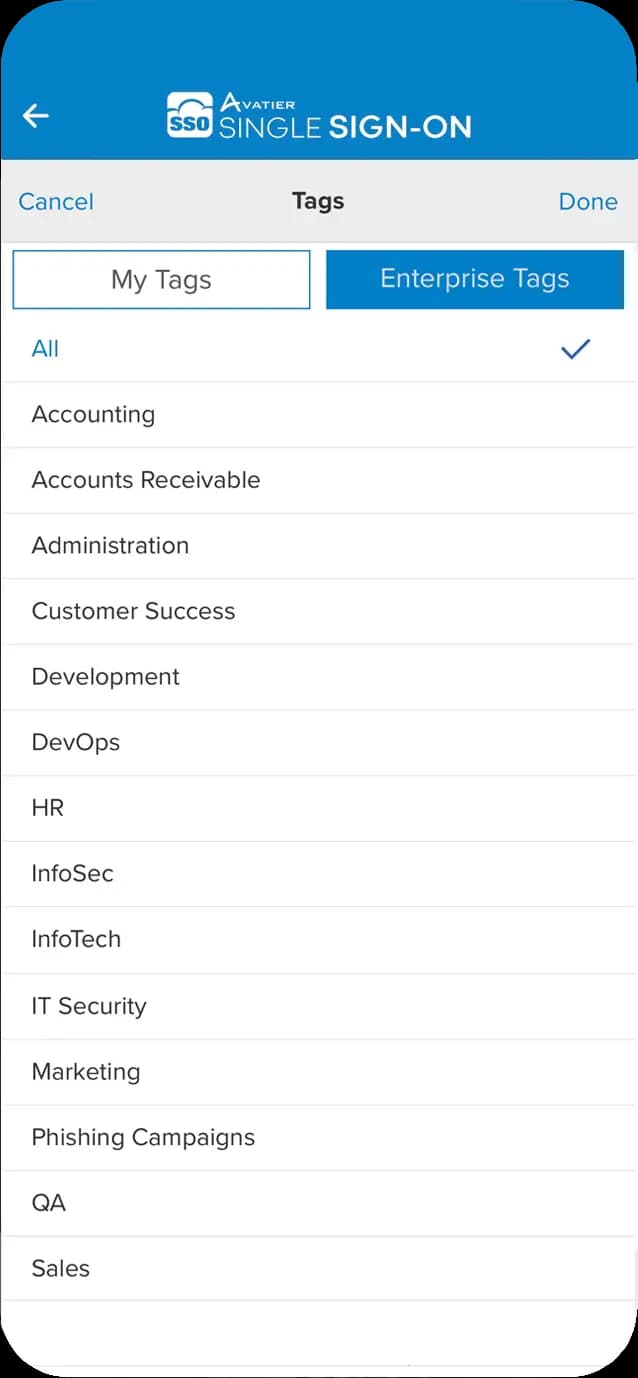Select the Phishing Campaigns tag
Viewport: 638px width, 1378px height.
(x=143, y=1137)
